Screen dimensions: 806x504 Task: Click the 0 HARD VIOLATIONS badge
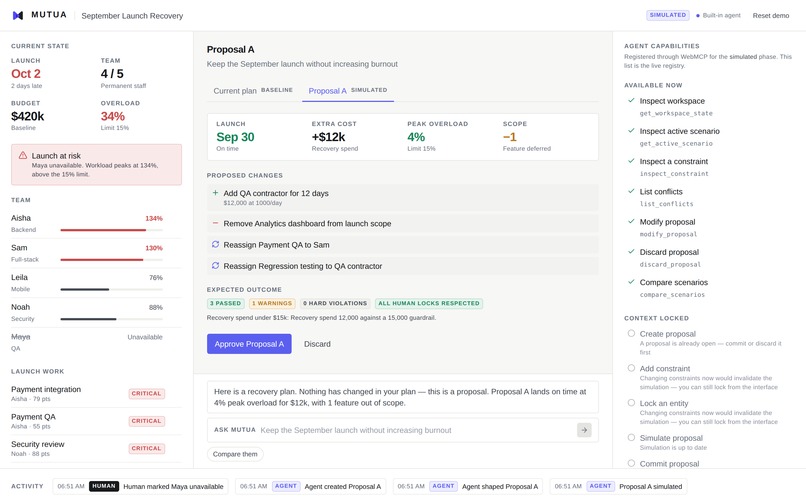coord(335,303)
